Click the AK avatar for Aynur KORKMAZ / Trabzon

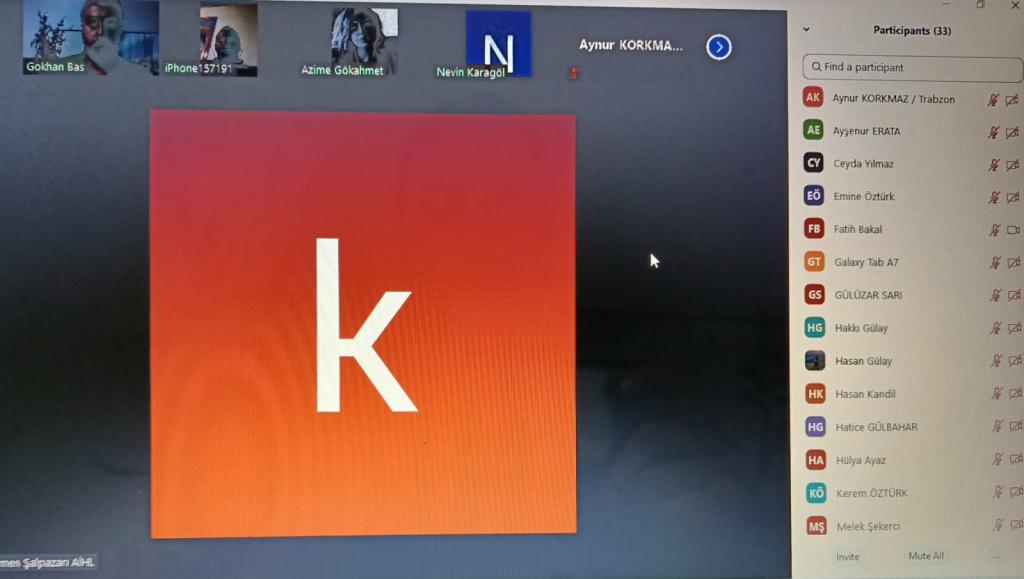(x=812, y=98)
